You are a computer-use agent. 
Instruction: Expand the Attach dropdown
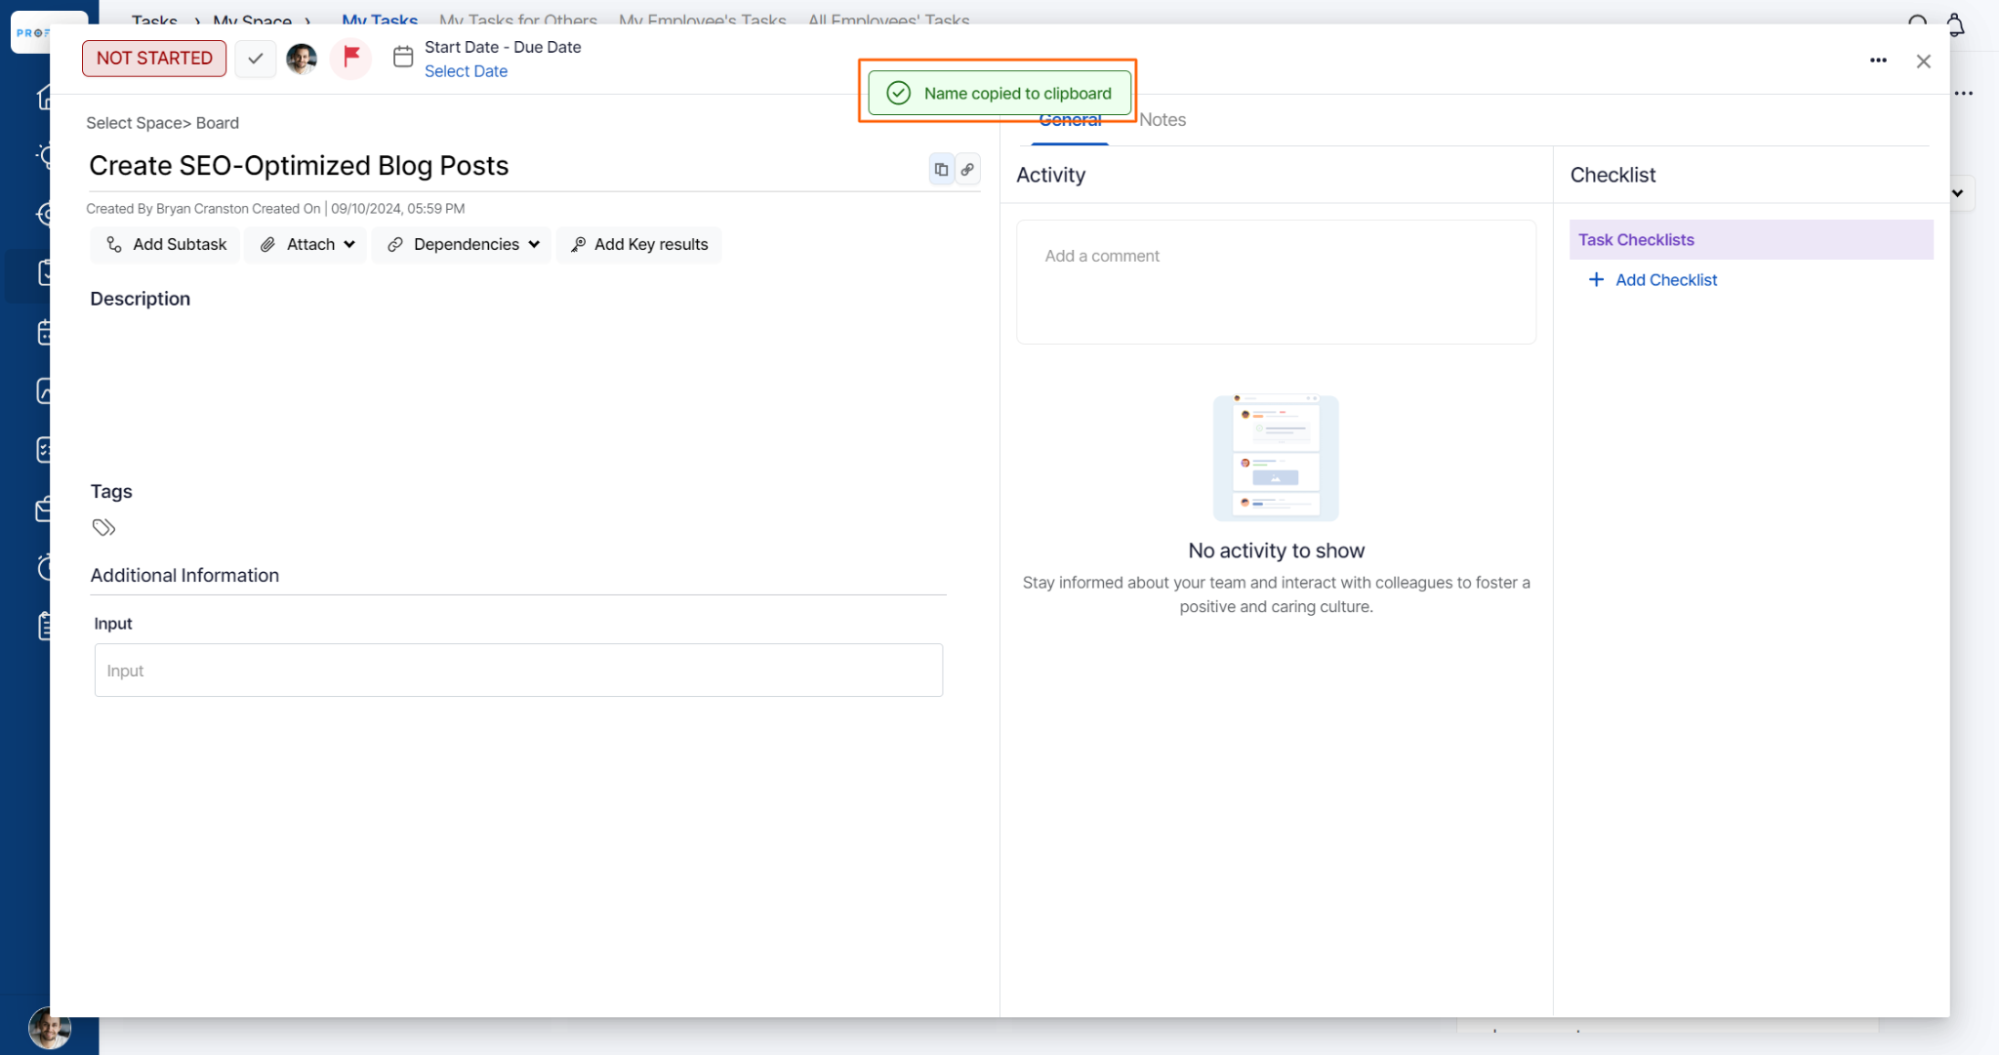pos(307,244)
